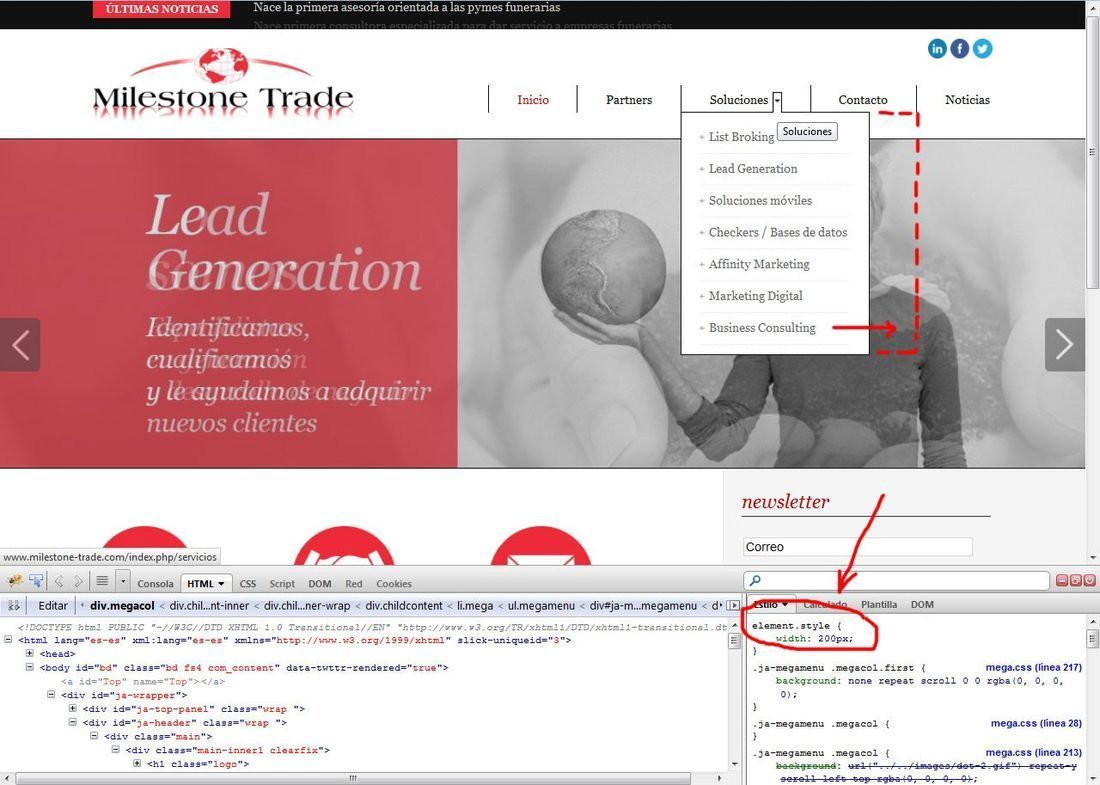Collapse the body#bd node
This screenshot has height=785, width=1100.
(29, 667)
